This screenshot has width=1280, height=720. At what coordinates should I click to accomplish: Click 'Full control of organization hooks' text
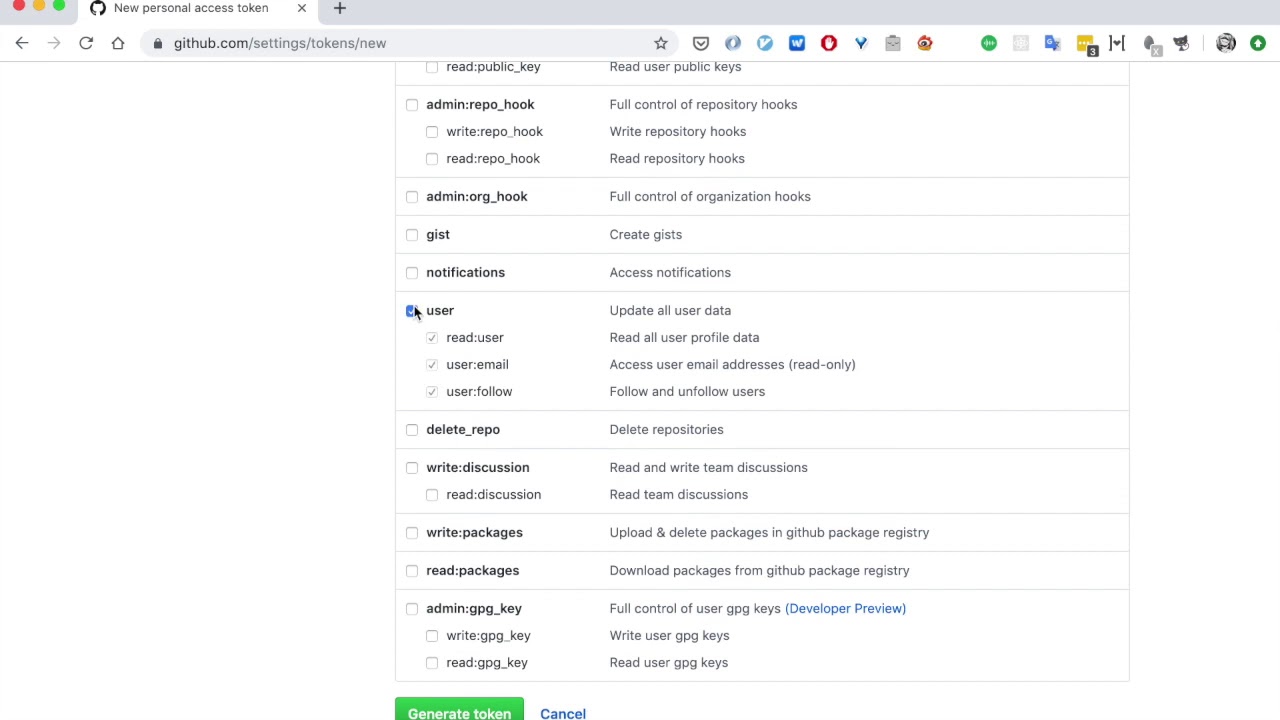[x=710, y=196]
